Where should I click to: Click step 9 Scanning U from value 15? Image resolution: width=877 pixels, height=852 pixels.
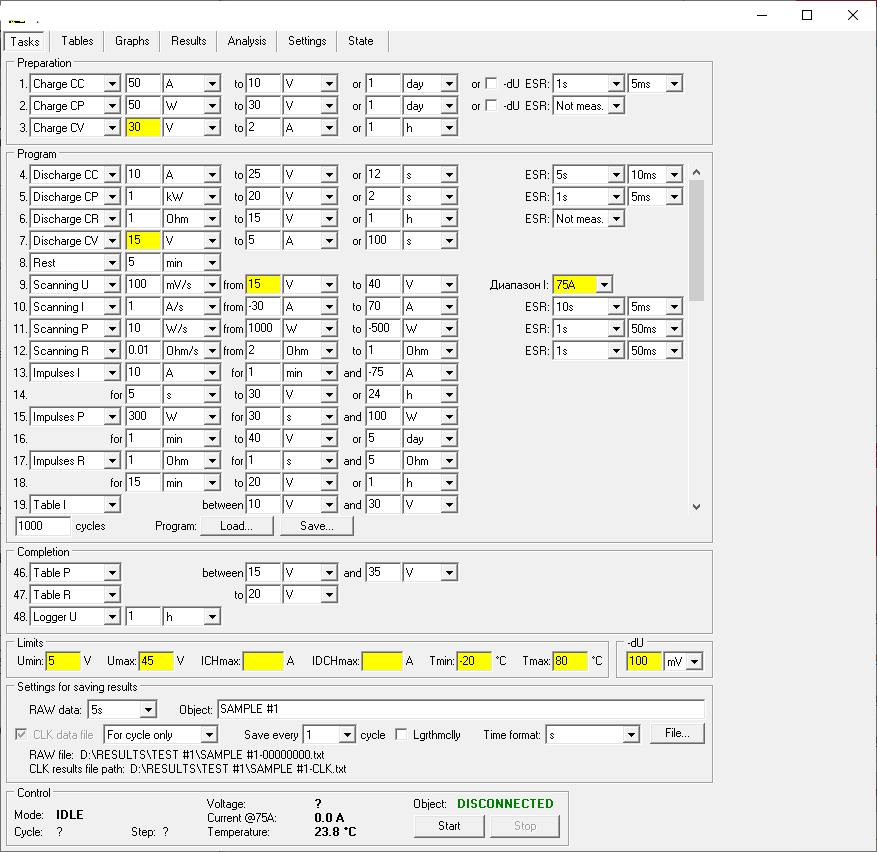pyautogui.click(x=263, y=285)
